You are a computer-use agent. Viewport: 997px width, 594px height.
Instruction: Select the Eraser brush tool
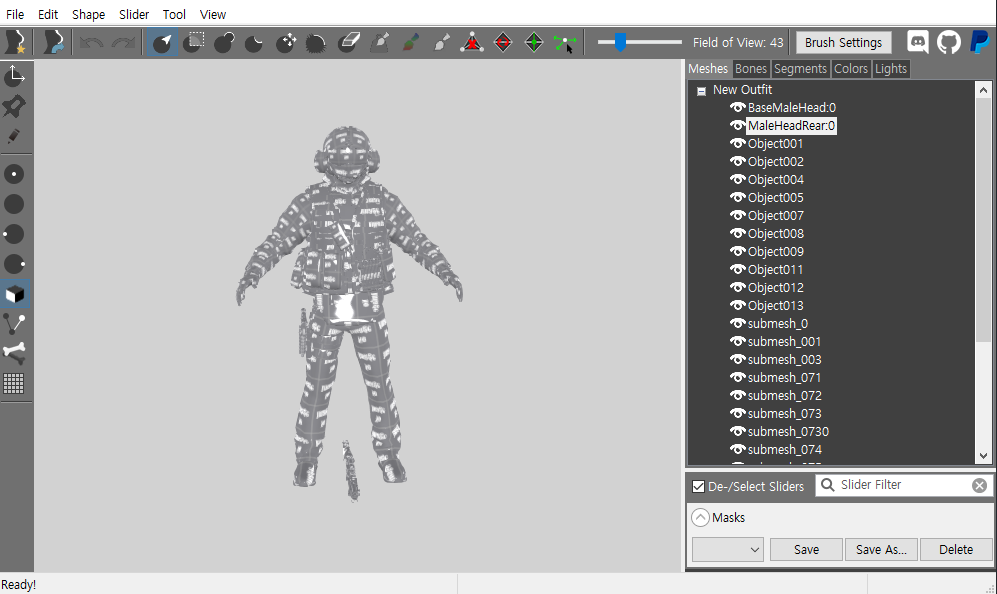tap(348, 43)
